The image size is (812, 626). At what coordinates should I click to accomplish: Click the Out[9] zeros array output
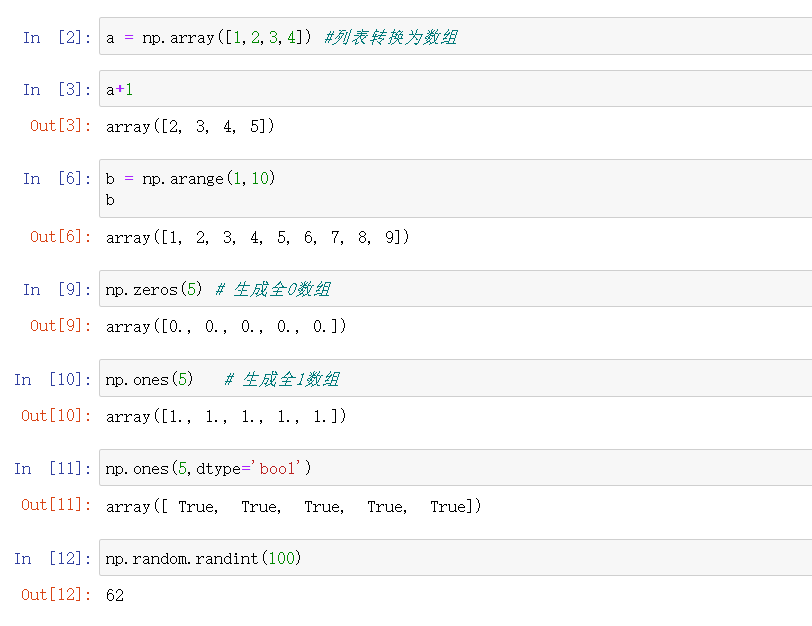pos(226,327)
